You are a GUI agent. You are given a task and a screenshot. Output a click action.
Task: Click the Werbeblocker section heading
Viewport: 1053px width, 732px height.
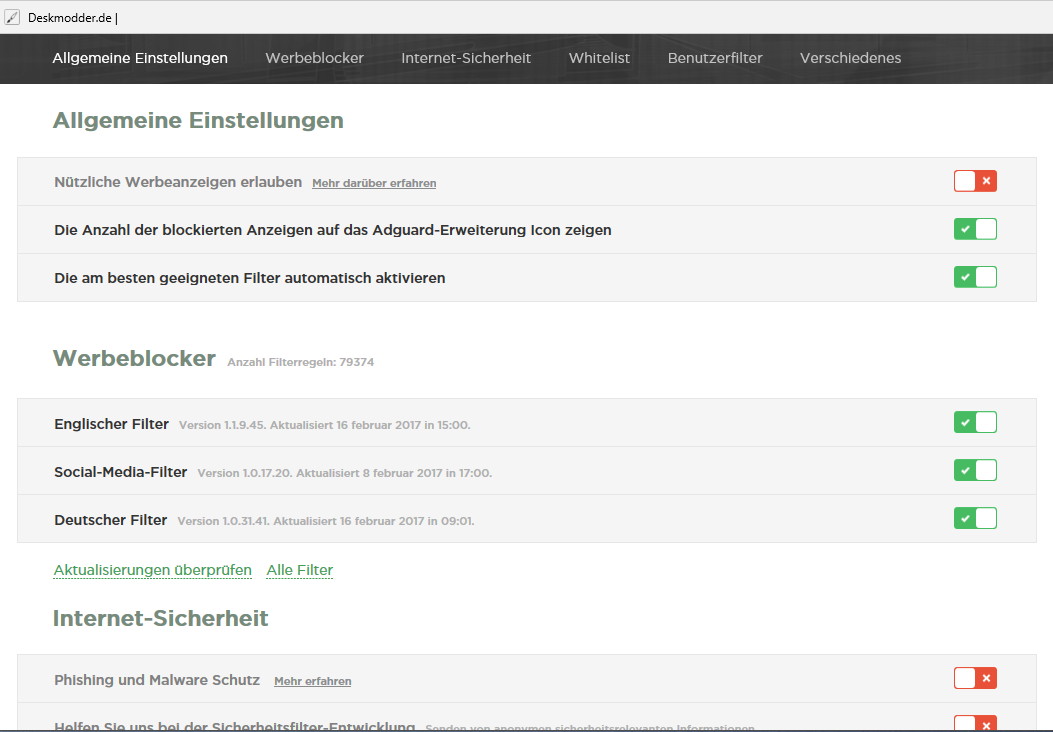(134, 358)
